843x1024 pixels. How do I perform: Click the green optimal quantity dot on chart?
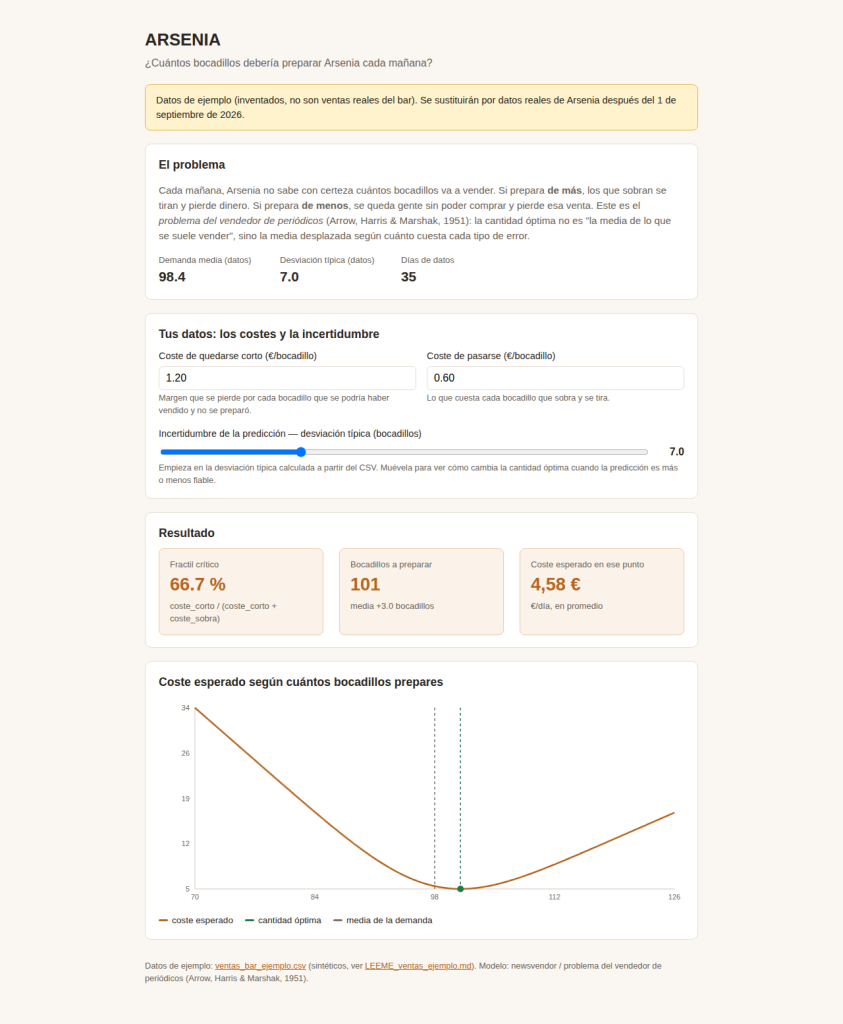tap(460, 889)
